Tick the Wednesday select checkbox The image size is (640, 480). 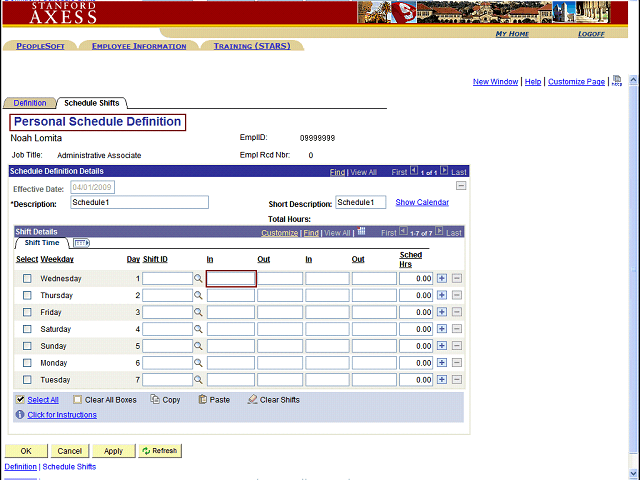(27, 279)
